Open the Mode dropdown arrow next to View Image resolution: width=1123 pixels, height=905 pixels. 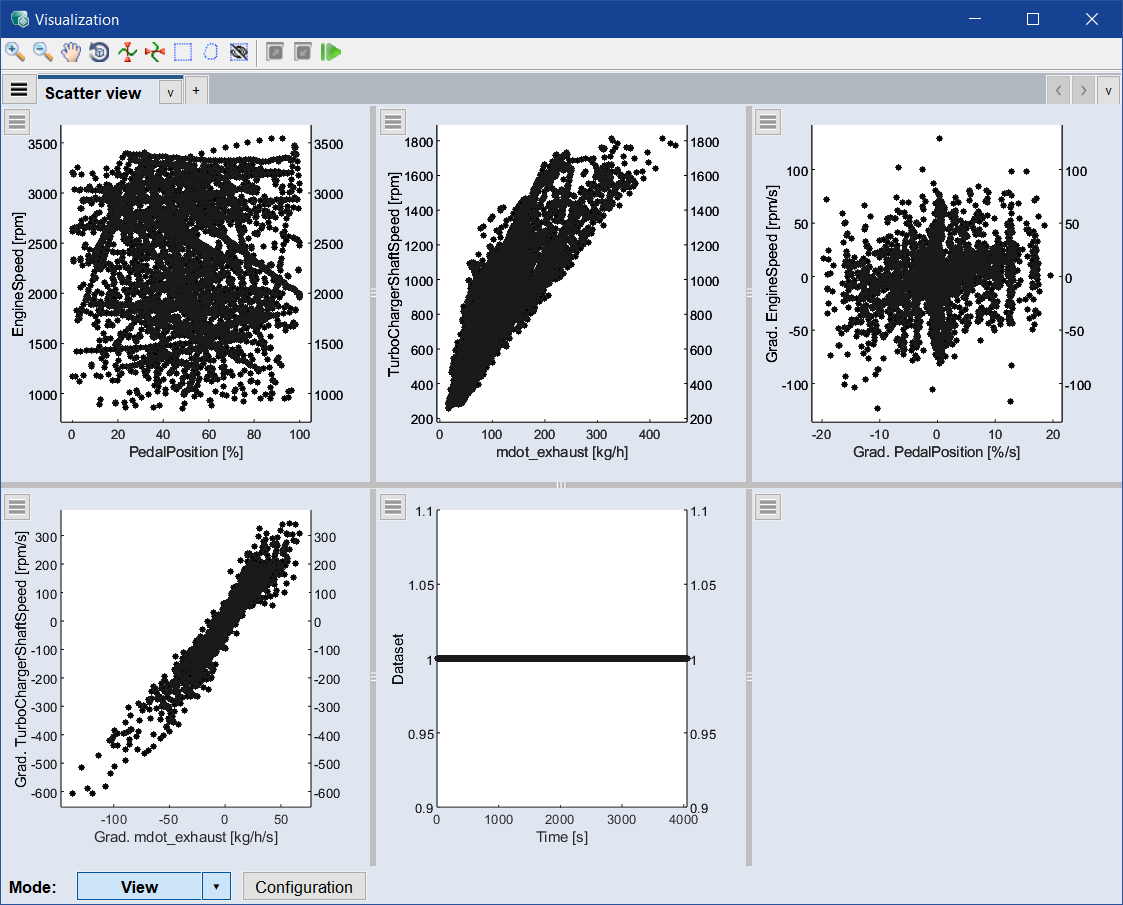(x=217, y=887)
